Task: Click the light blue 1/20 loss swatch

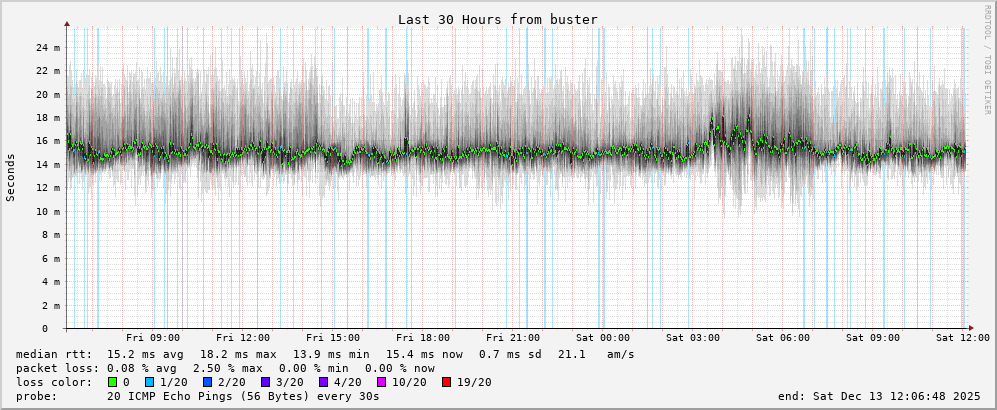Action: [x=150, y=382]
